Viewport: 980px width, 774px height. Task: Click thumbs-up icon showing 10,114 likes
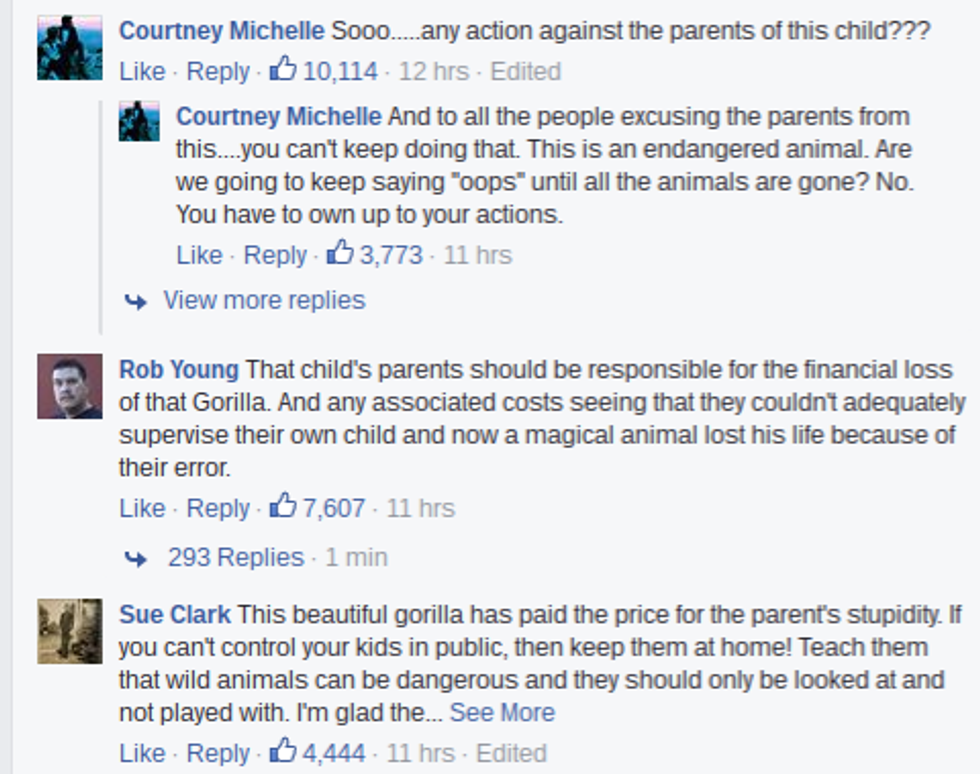click(284, 70)
